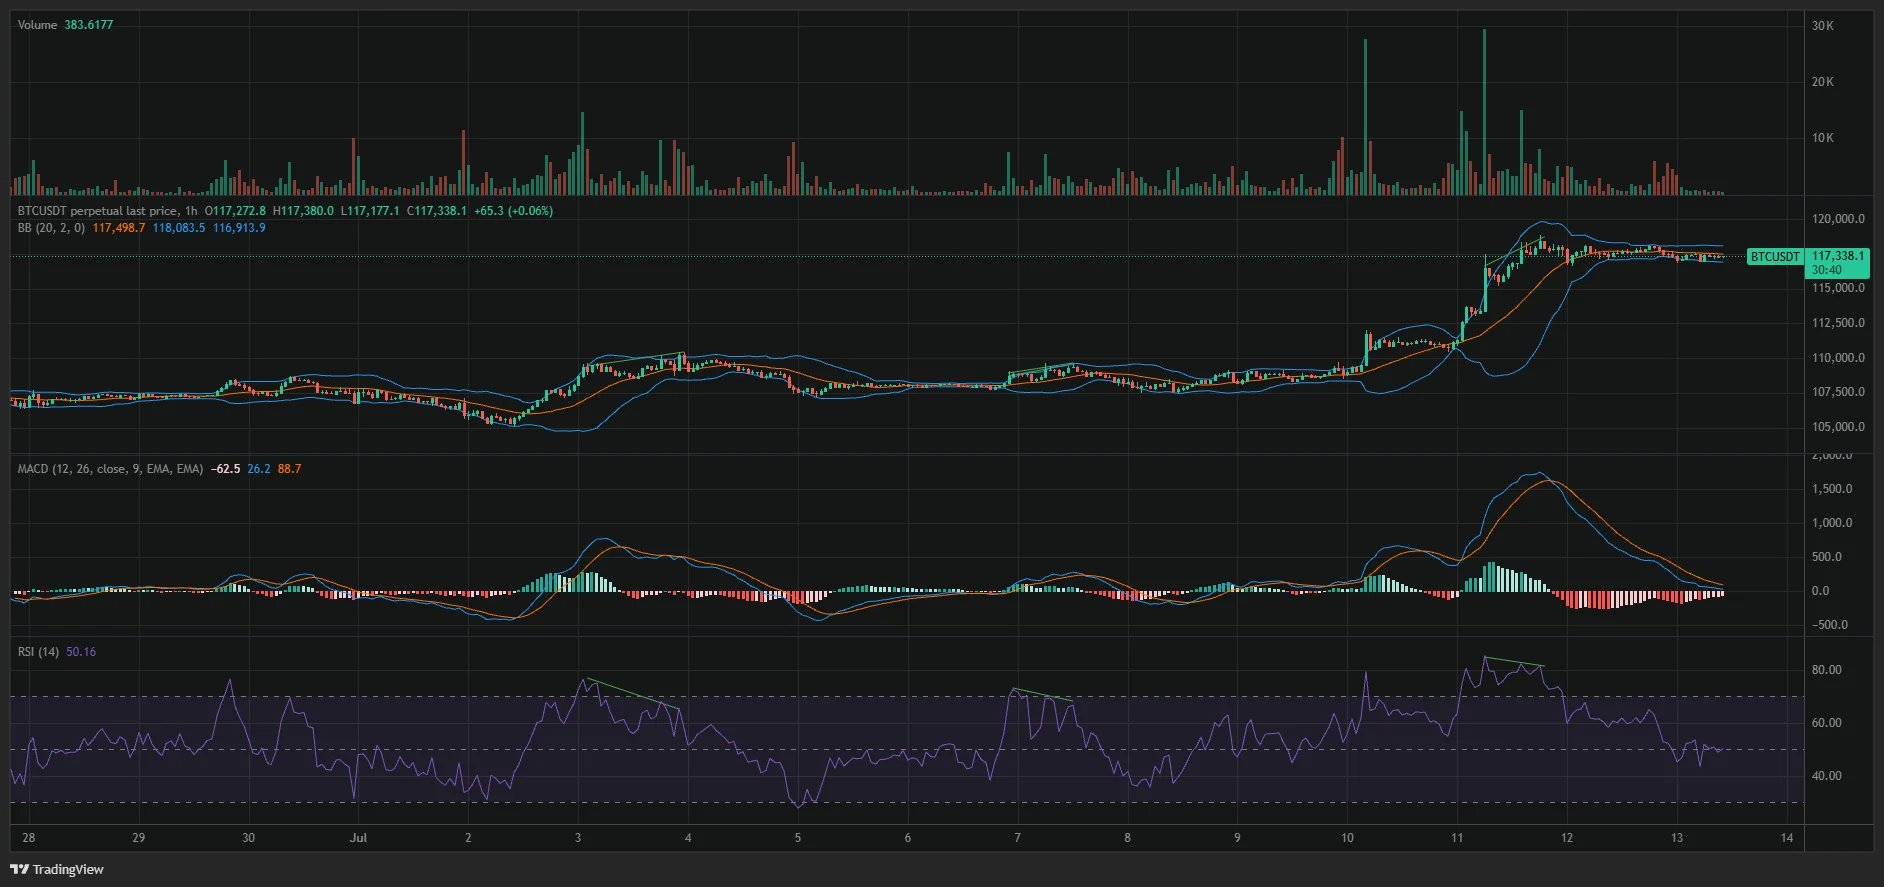Click Bollinger basis value 117,498.7
The image size is (1884, 887).
tap(119, 228)
